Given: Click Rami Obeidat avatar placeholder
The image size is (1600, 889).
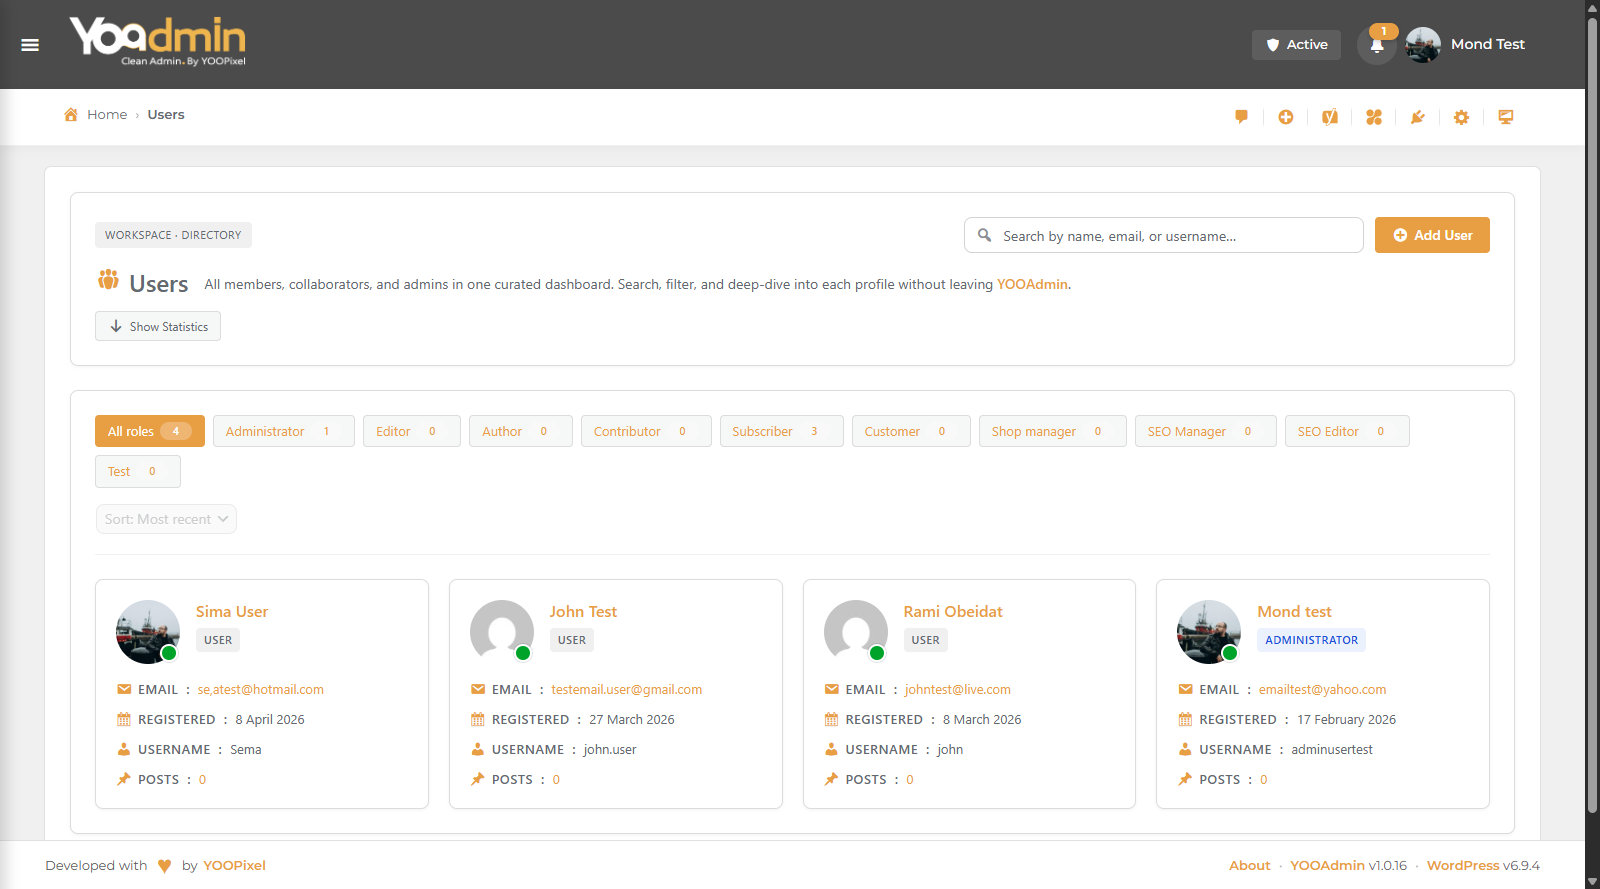Looking at the screenshot, I should point(856,632).
